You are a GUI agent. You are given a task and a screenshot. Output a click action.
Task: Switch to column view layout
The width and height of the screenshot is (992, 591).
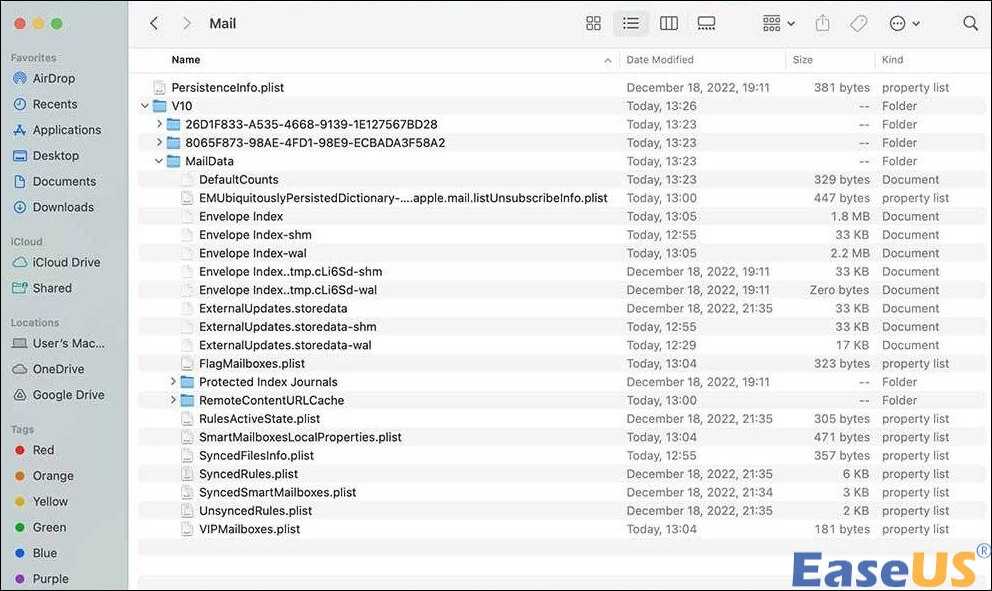point(669,23)
